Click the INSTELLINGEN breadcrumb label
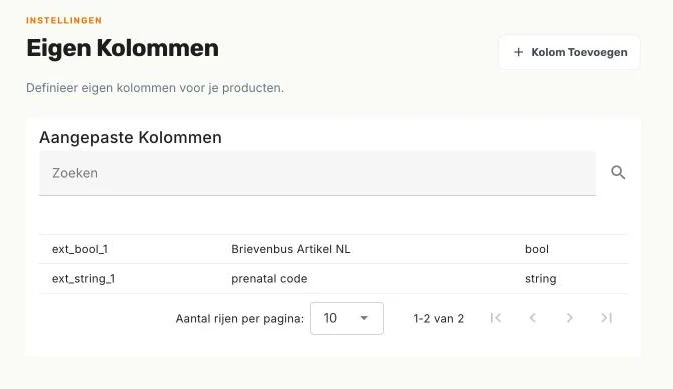 (x=64, y=20)
